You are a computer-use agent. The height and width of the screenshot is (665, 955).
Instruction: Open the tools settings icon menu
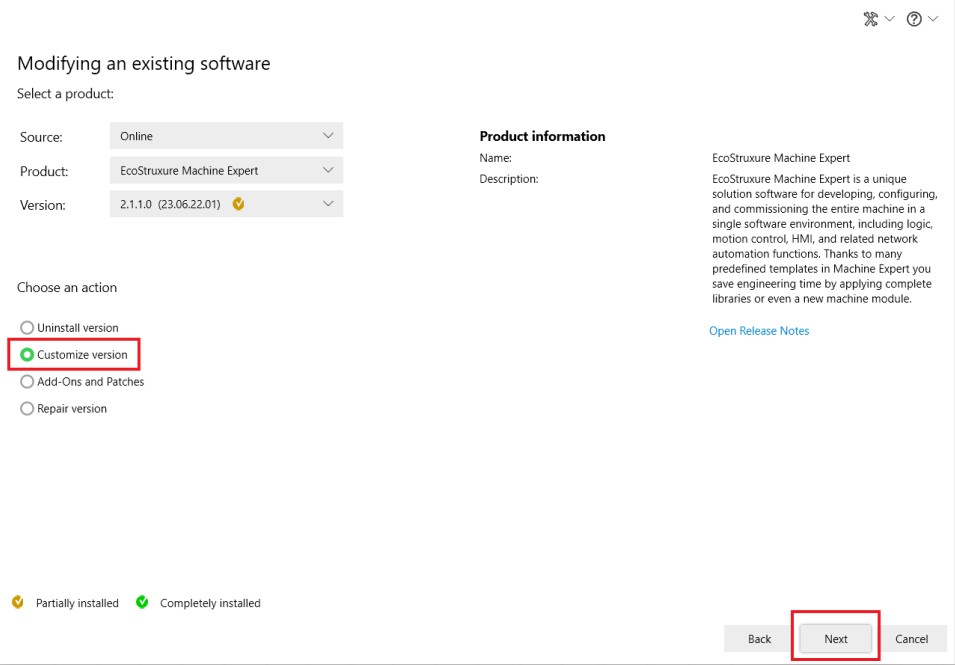click(x=871, y=19)
